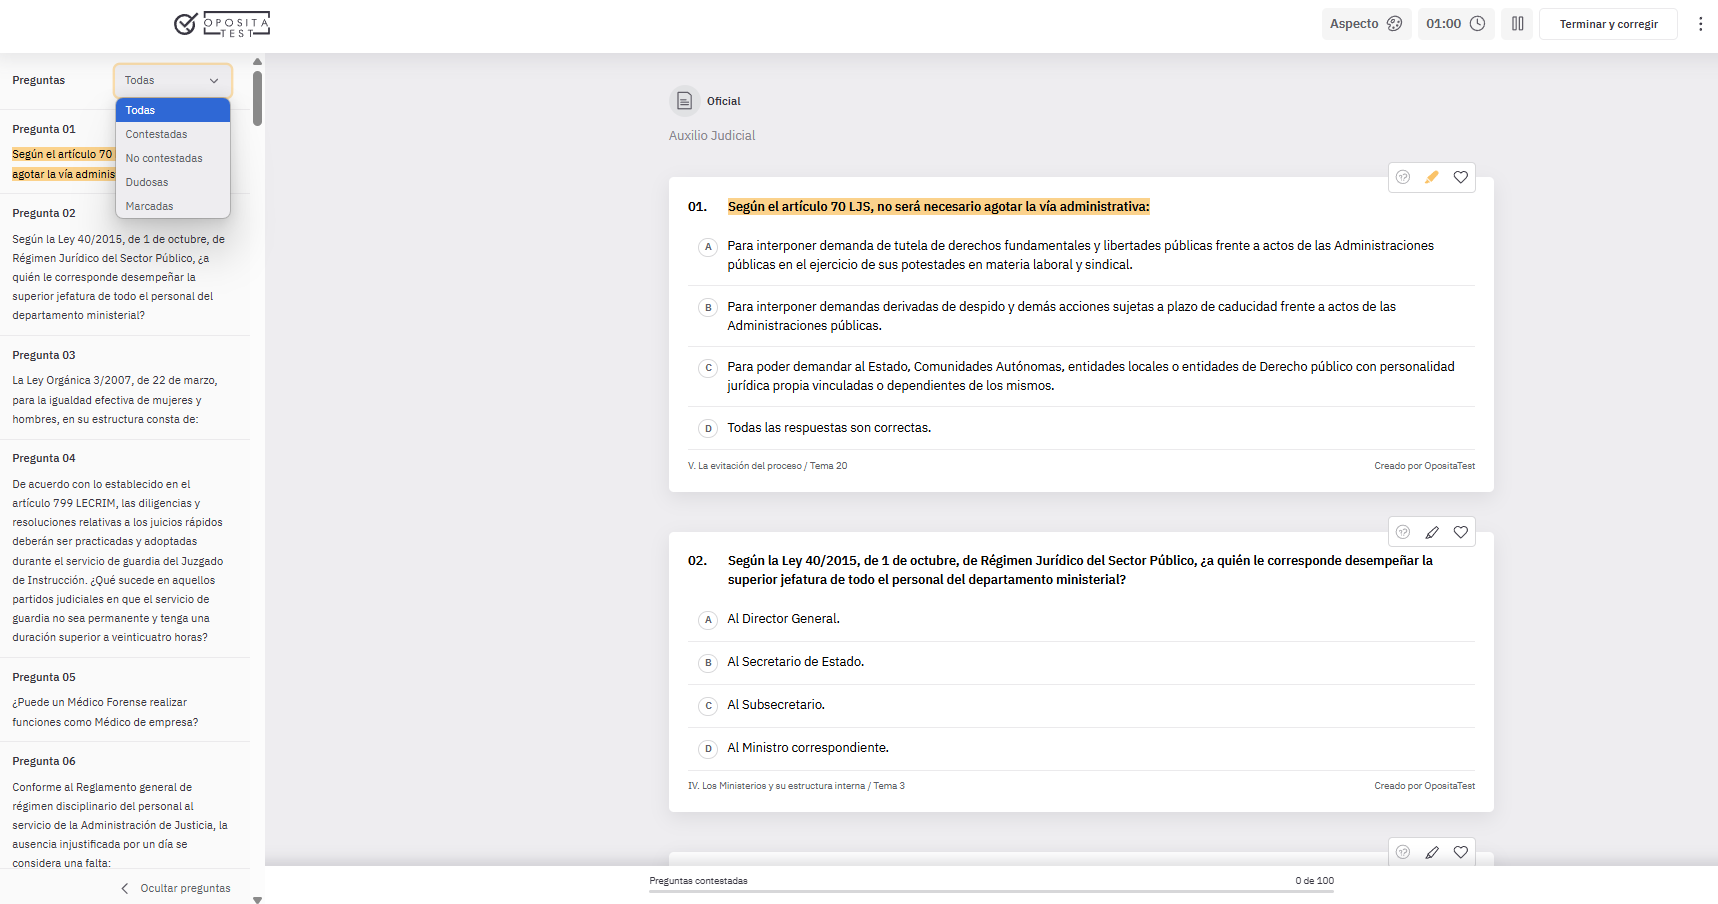This screenshot has width=1718, height=904.
Task: Choose 'No contestadas' in the filter list
Action: [173, 158]
